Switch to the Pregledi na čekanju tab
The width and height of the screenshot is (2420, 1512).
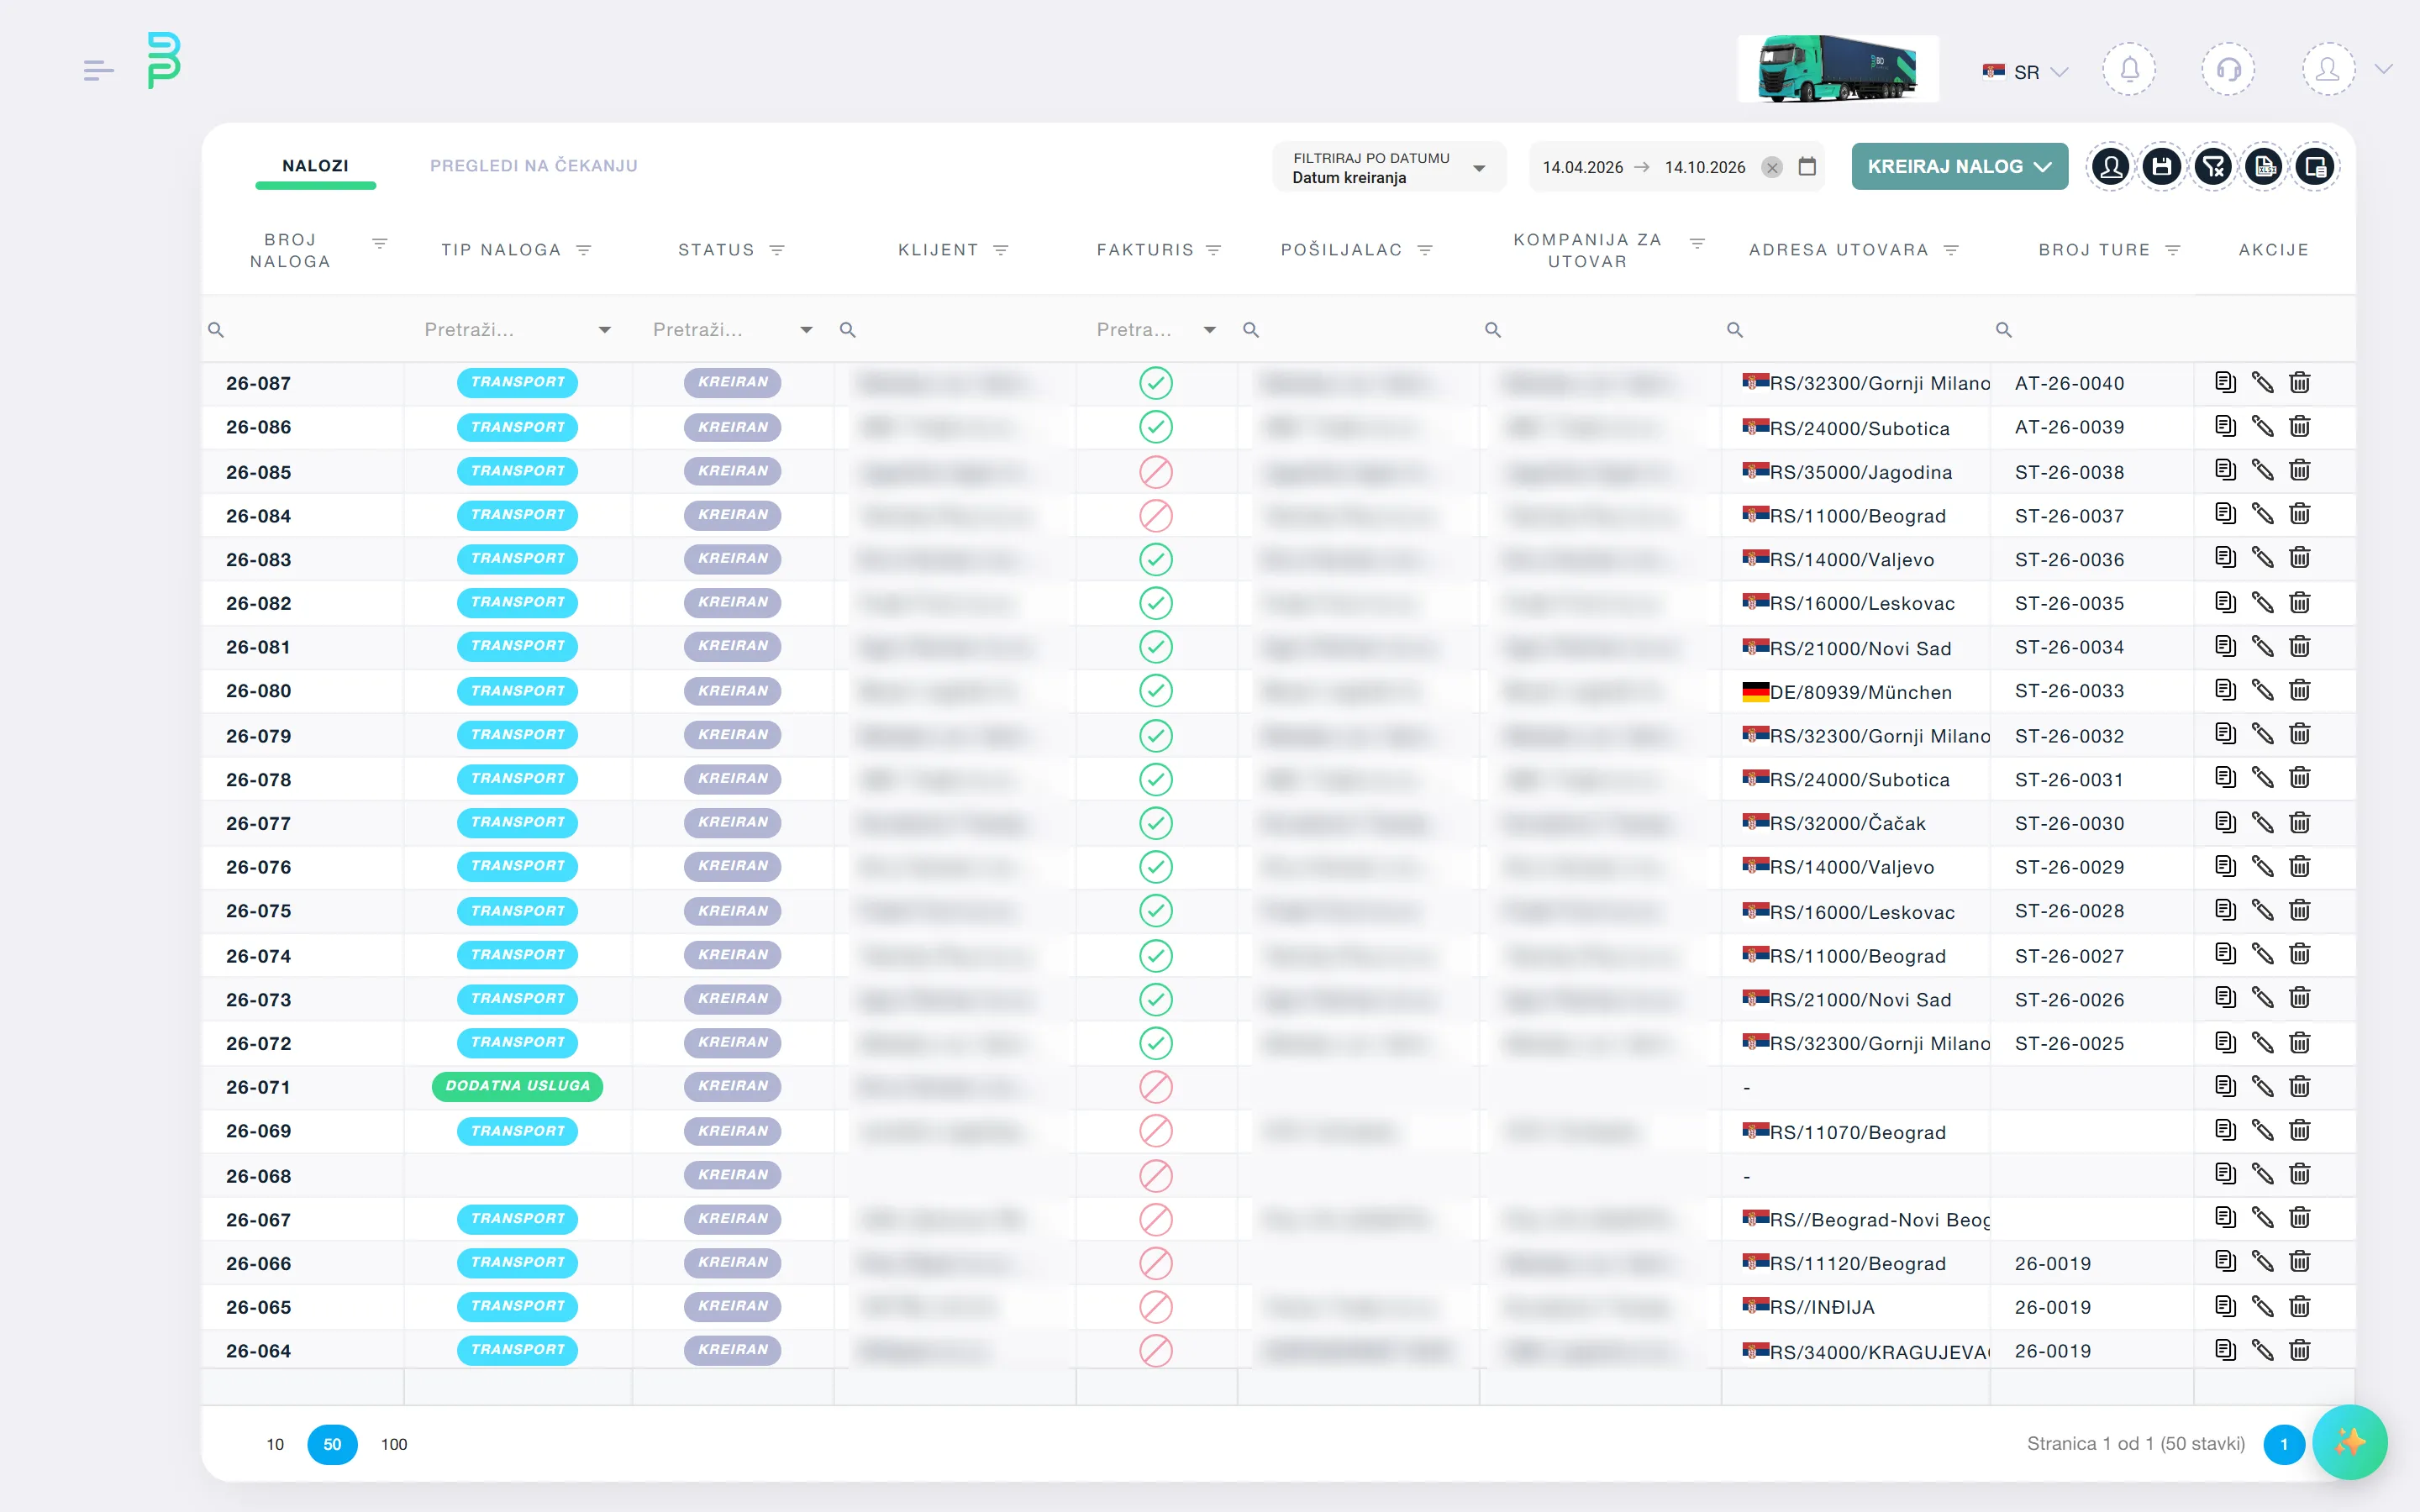coord(534,166)
